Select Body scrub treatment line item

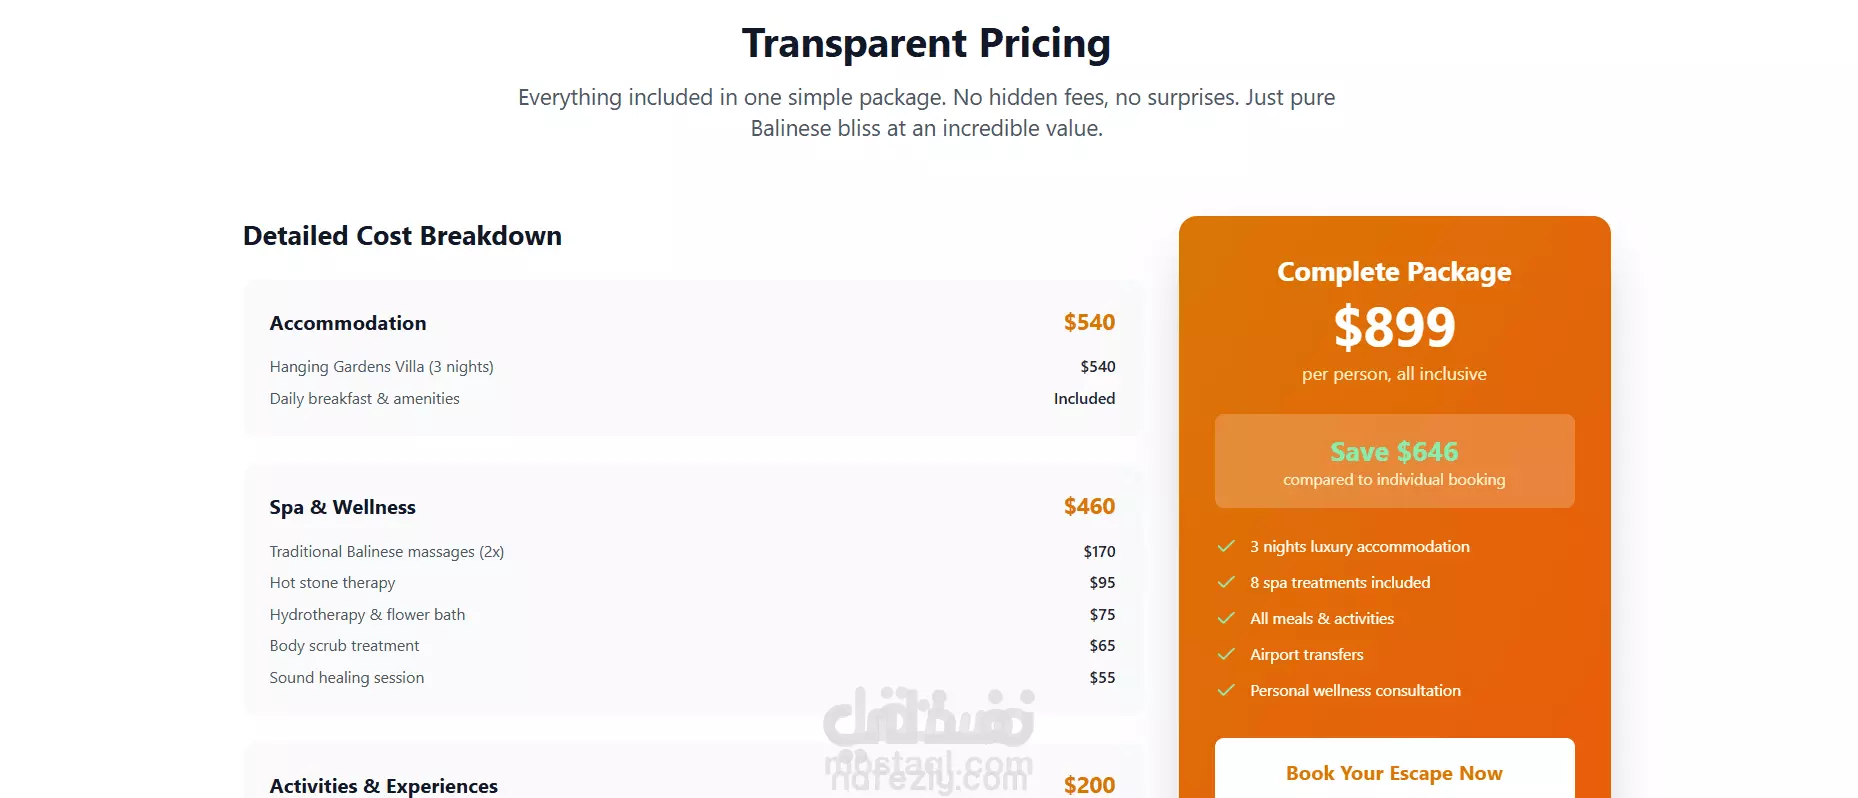point(692,645)
